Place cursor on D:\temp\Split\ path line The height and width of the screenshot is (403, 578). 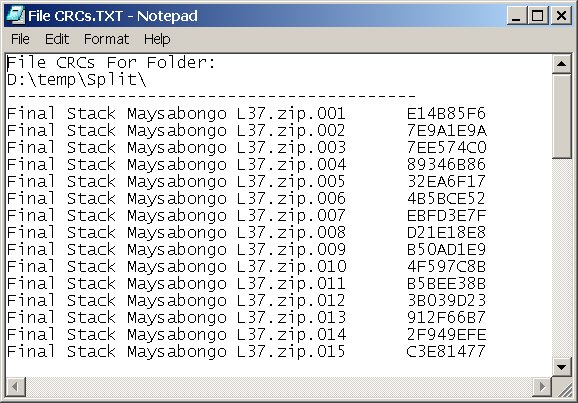[x=77, y=80]
